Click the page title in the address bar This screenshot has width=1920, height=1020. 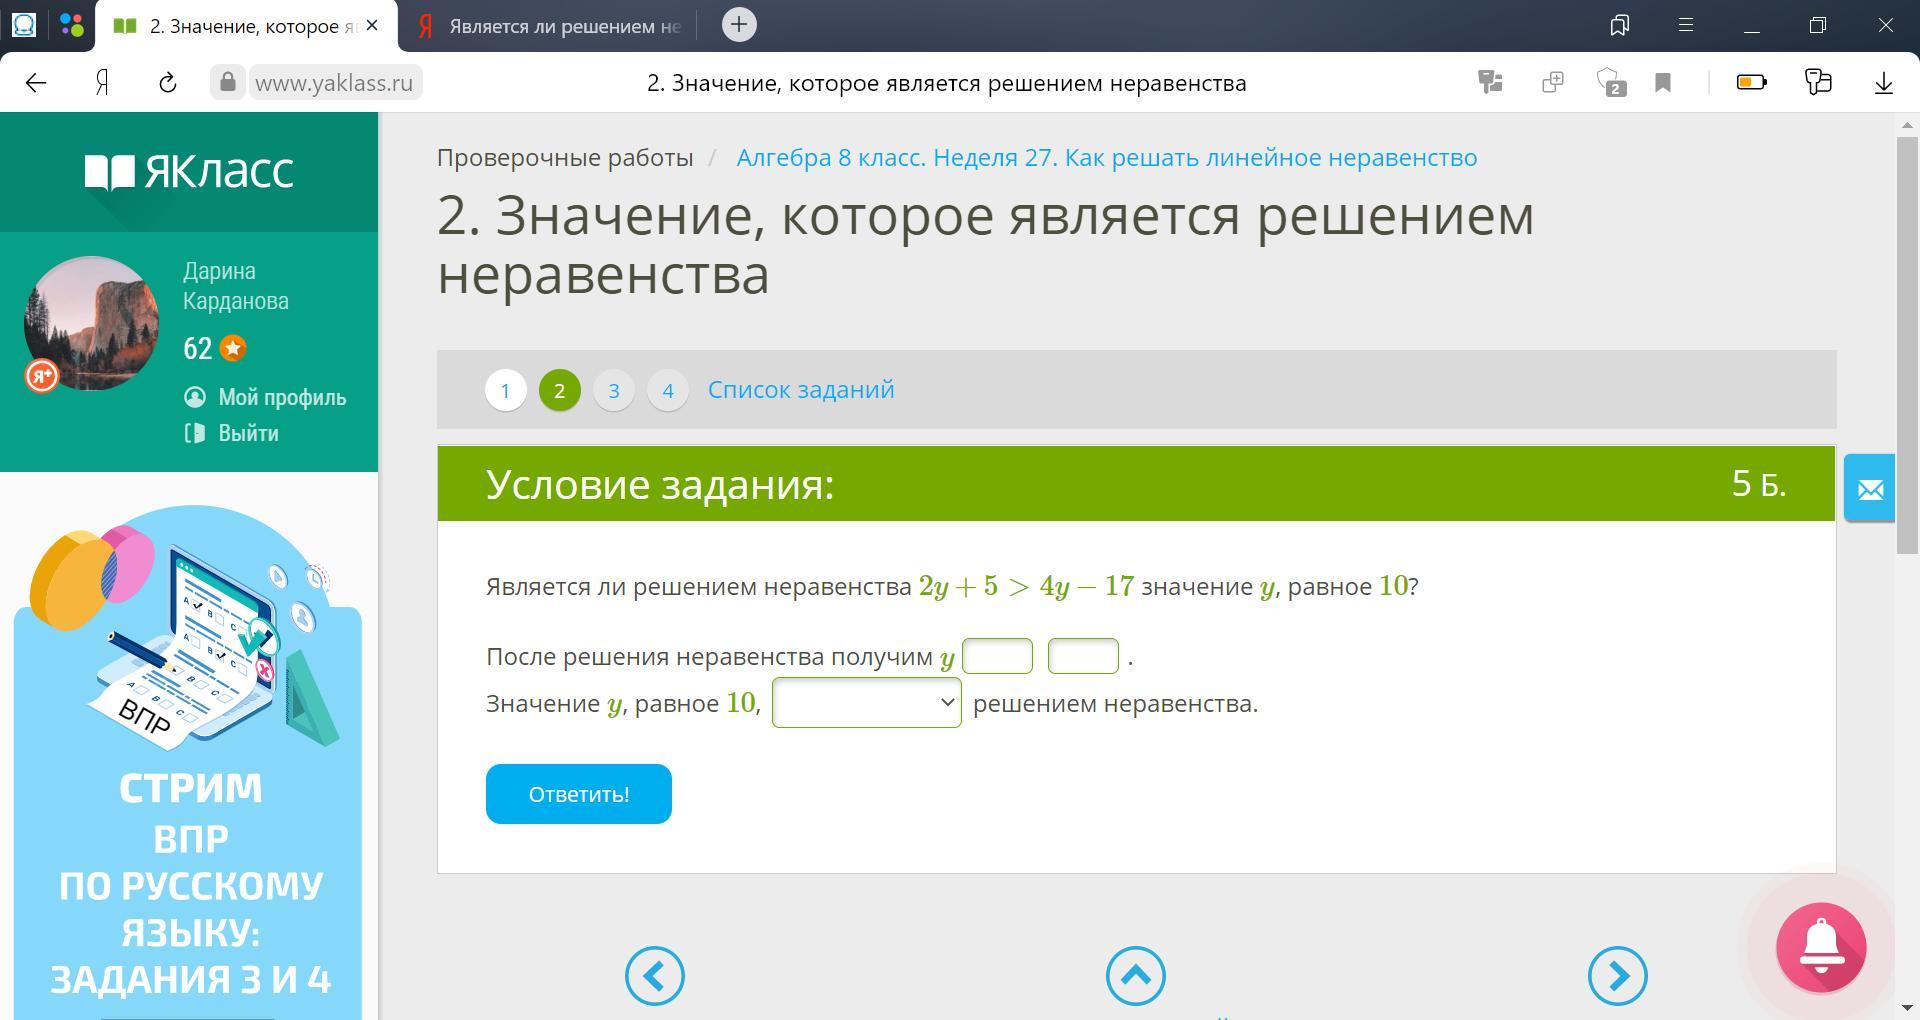tap(947, 83)
